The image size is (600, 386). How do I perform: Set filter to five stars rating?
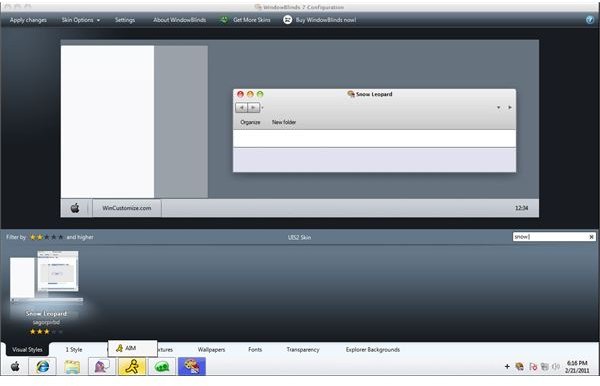tap(60, 237)
